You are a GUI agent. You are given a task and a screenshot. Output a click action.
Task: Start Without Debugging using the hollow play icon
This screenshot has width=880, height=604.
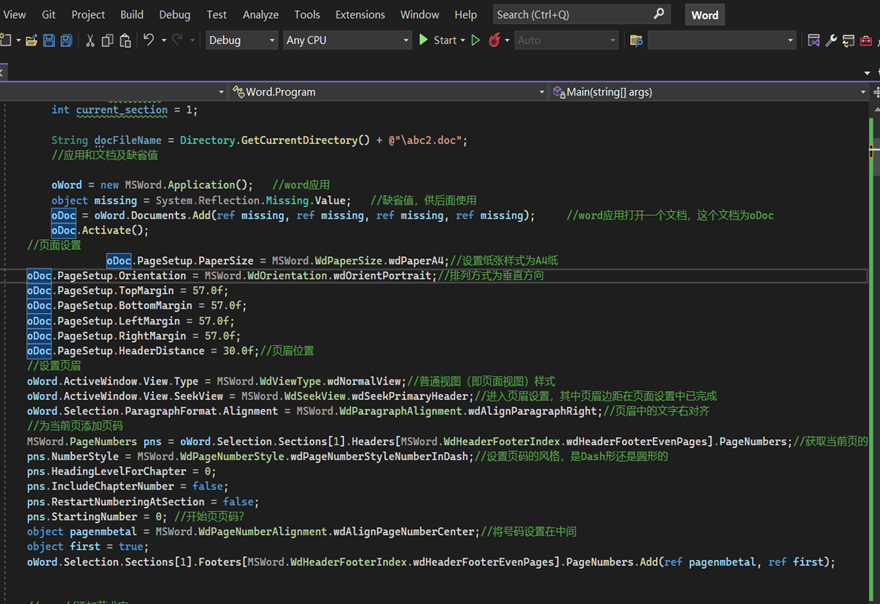[475, 40]
